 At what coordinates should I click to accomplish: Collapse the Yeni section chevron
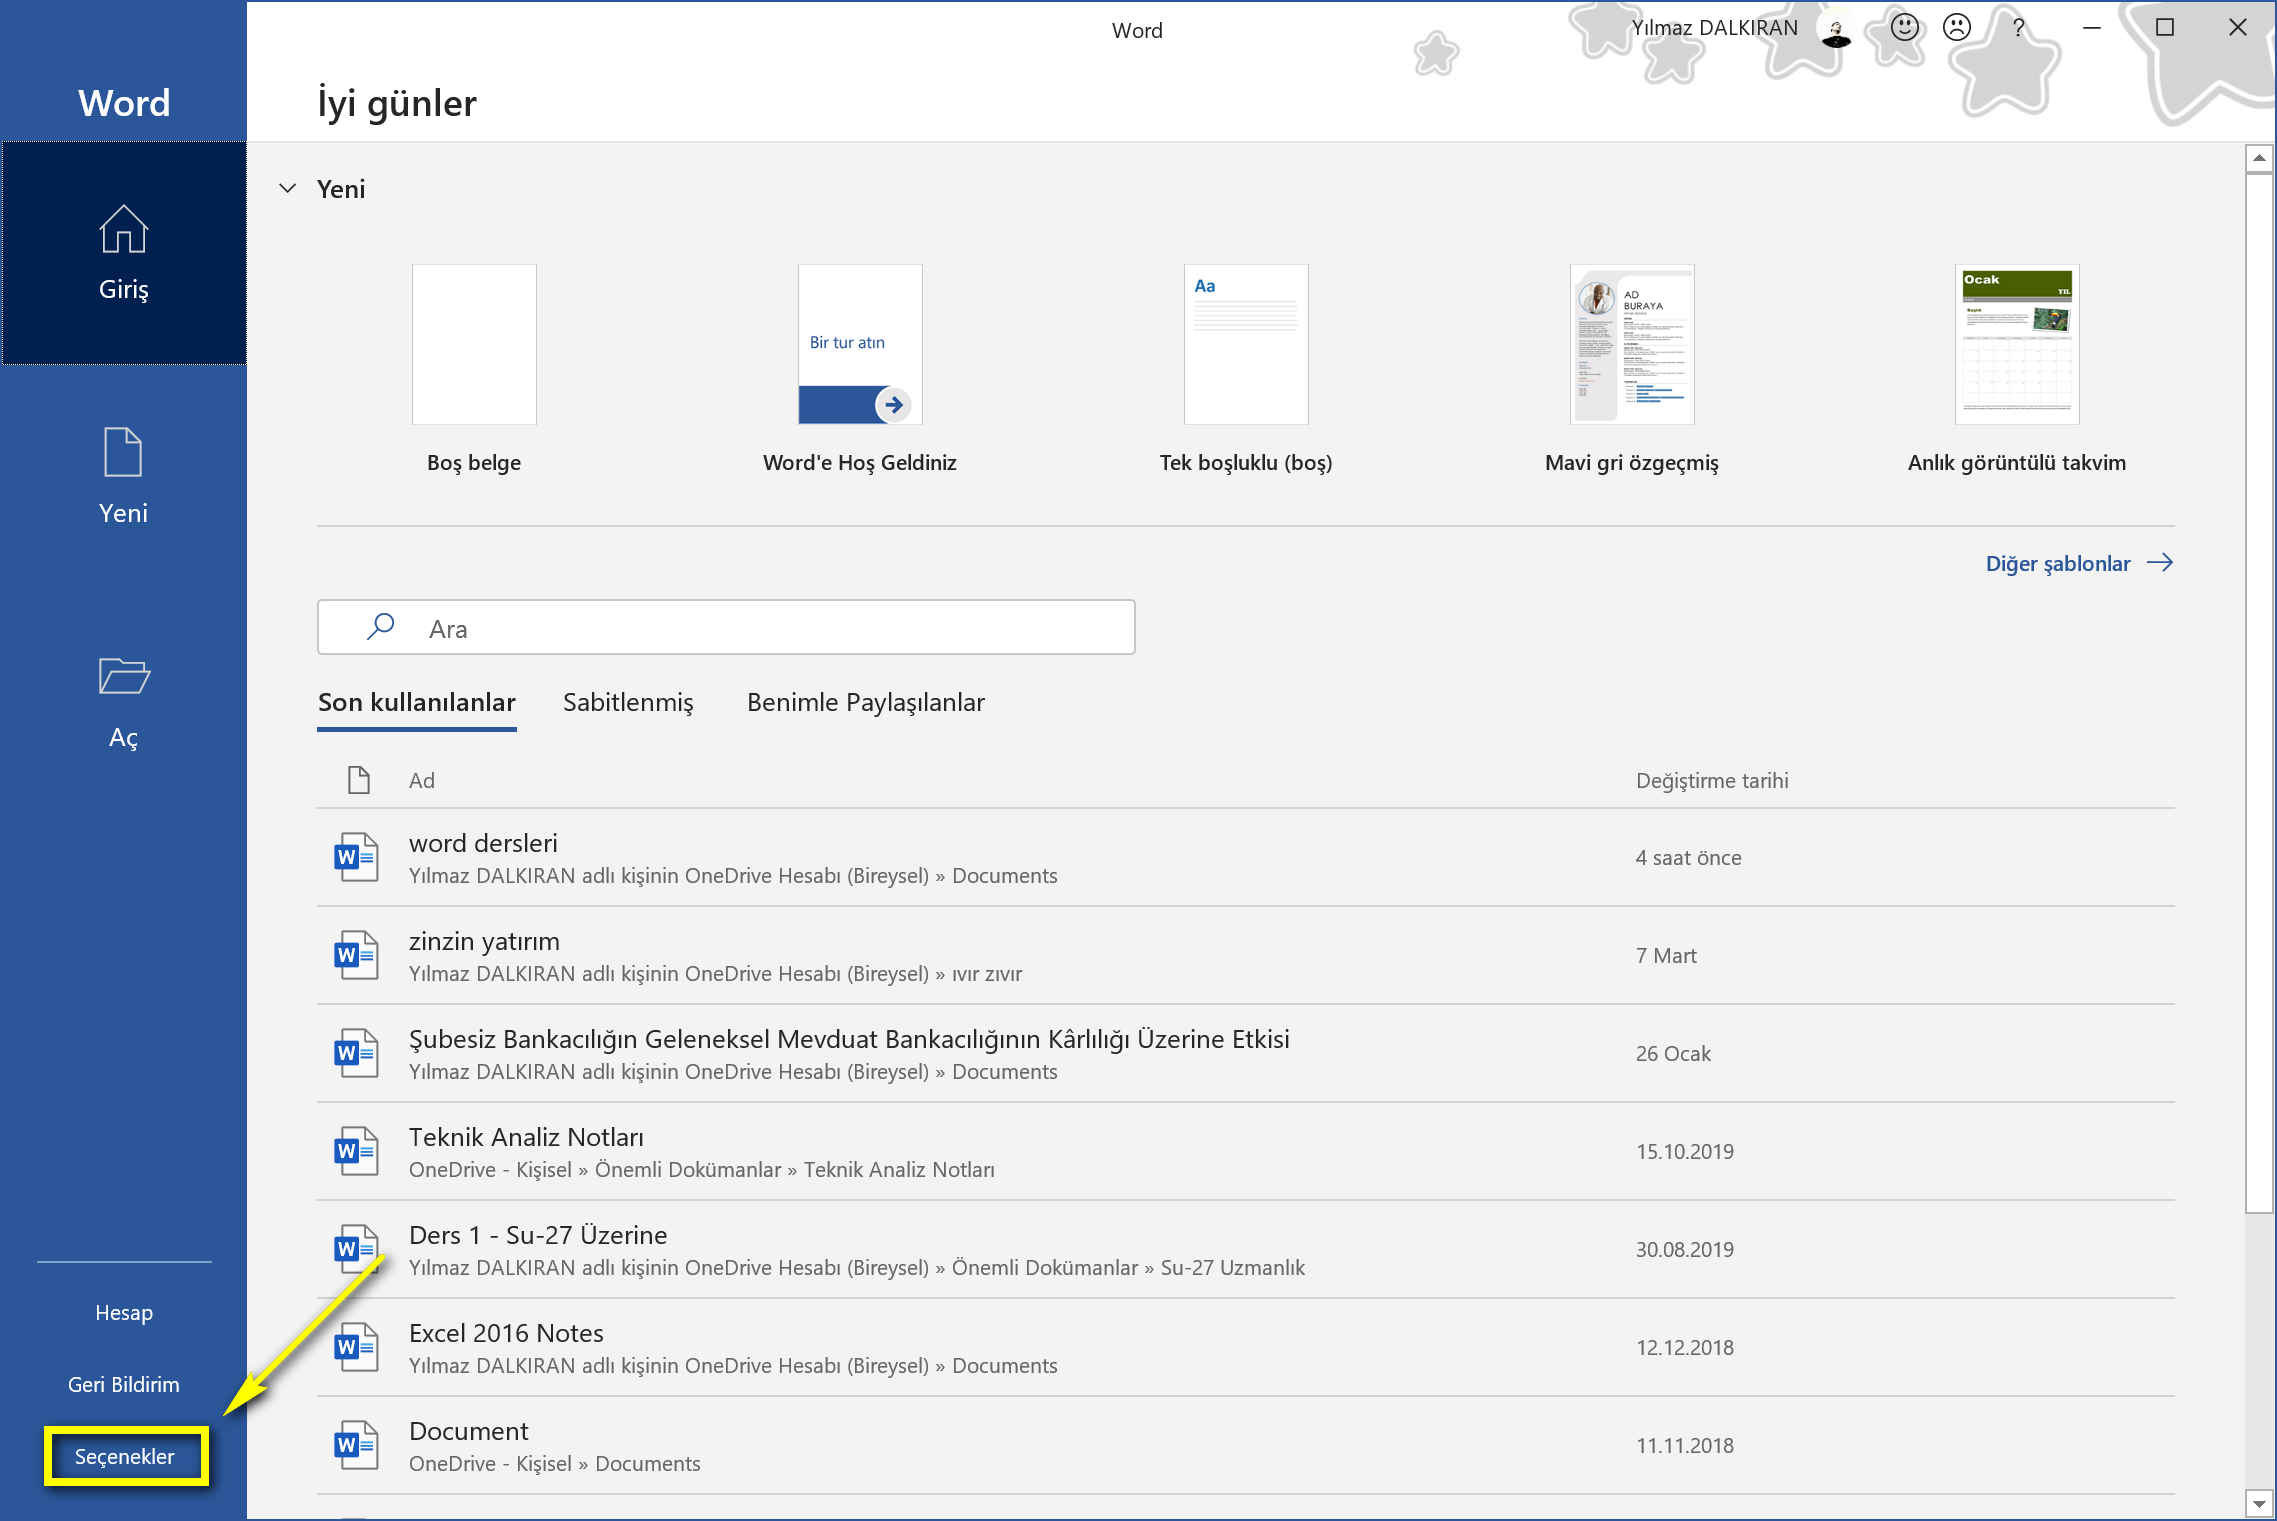click(x=287, y=188)
